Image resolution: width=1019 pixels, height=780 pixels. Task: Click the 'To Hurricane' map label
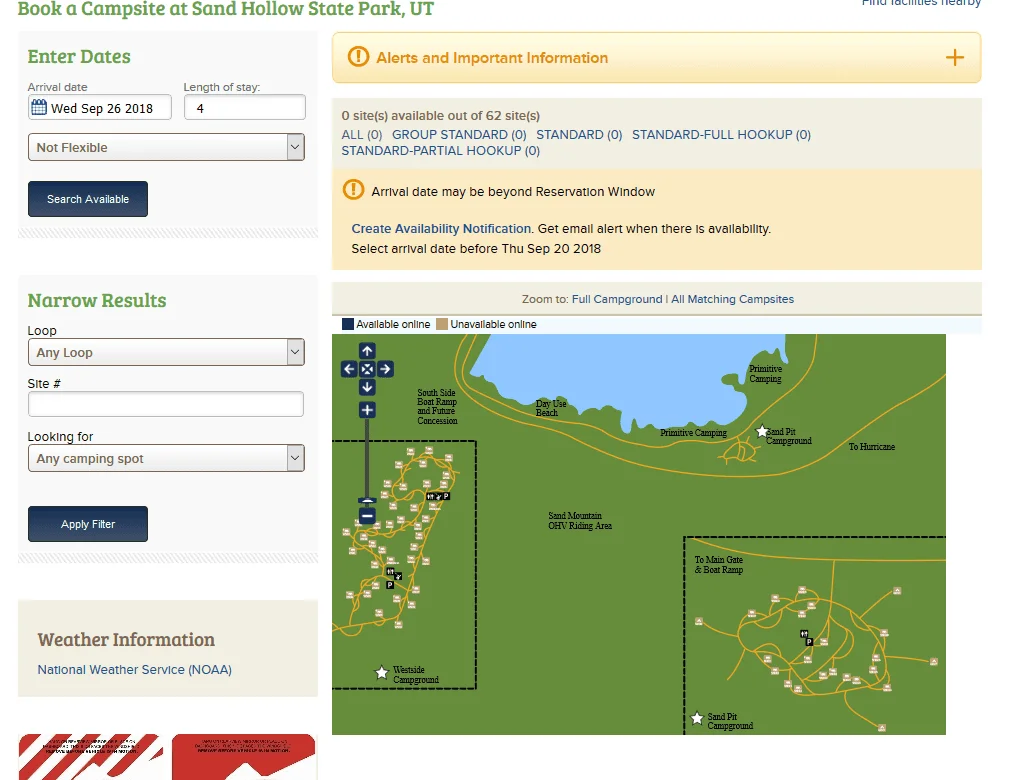(x=871, y=447)
